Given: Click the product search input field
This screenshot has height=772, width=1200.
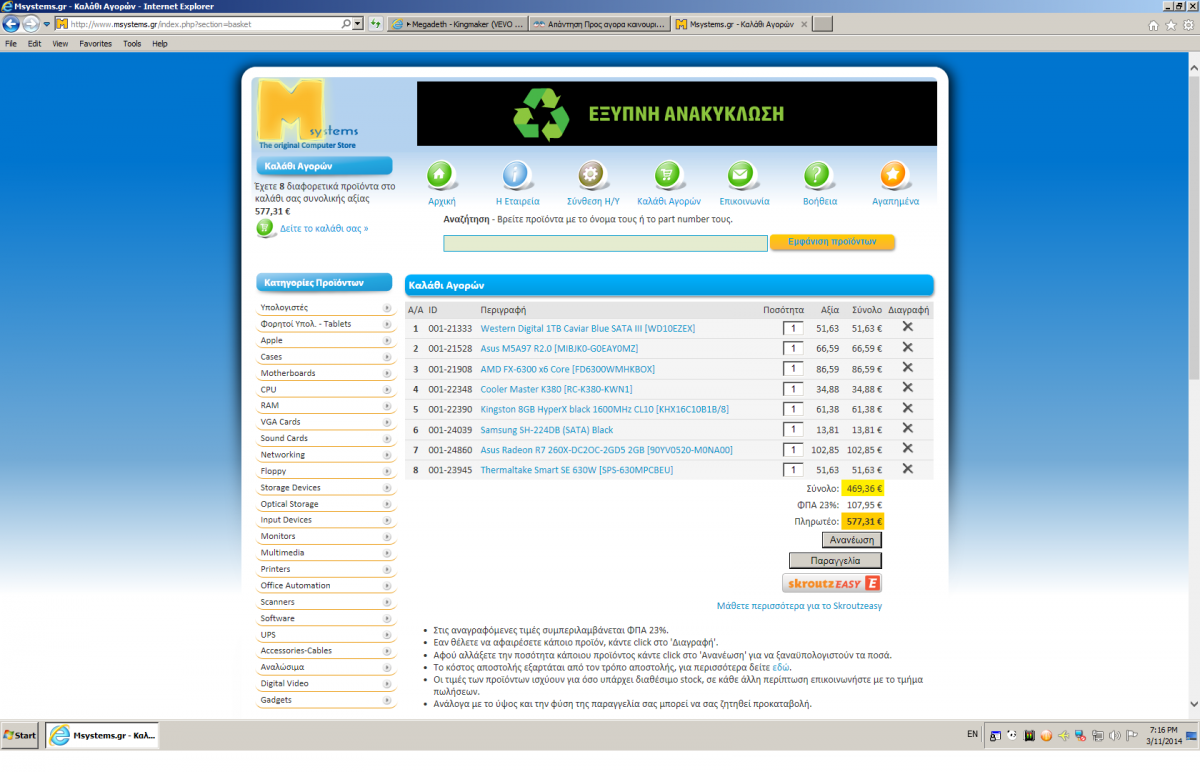Looking at the screenshot, I should (x=606, y=243).
